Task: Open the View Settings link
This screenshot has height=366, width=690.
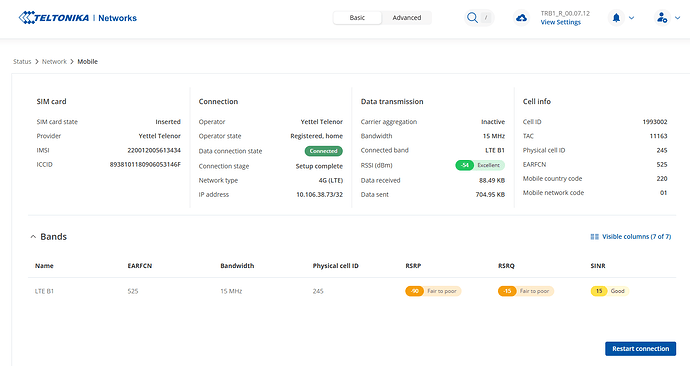Action: 561,22
